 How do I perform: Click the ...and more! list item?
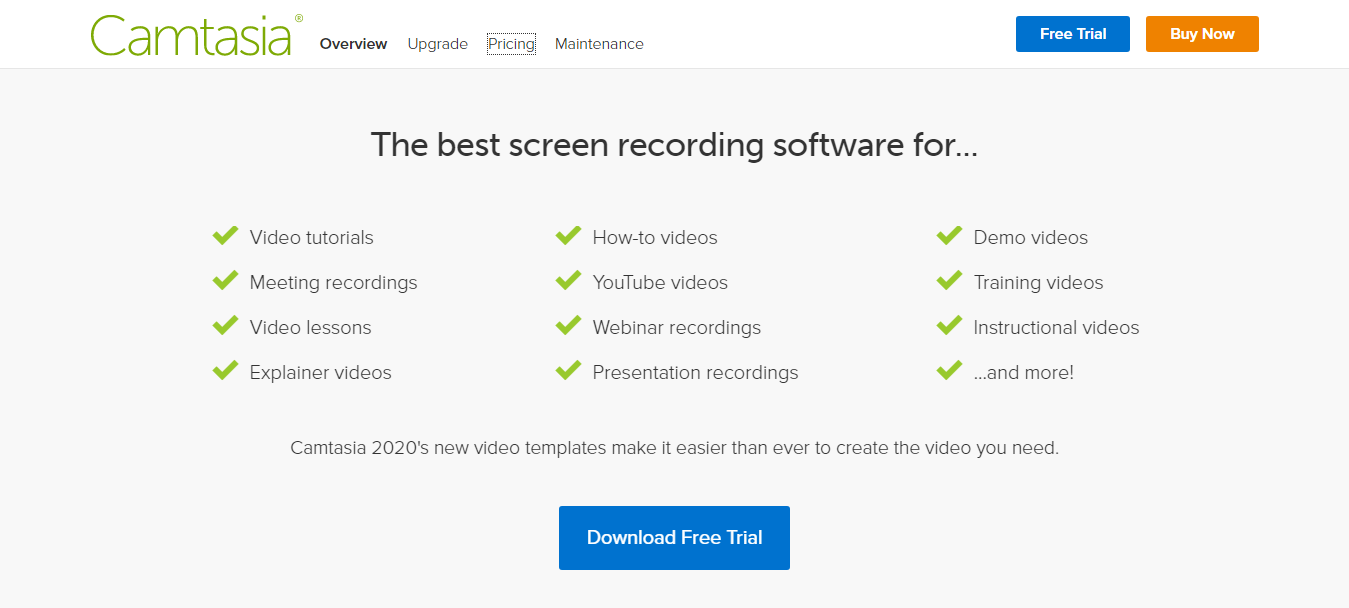(1024, 372)
